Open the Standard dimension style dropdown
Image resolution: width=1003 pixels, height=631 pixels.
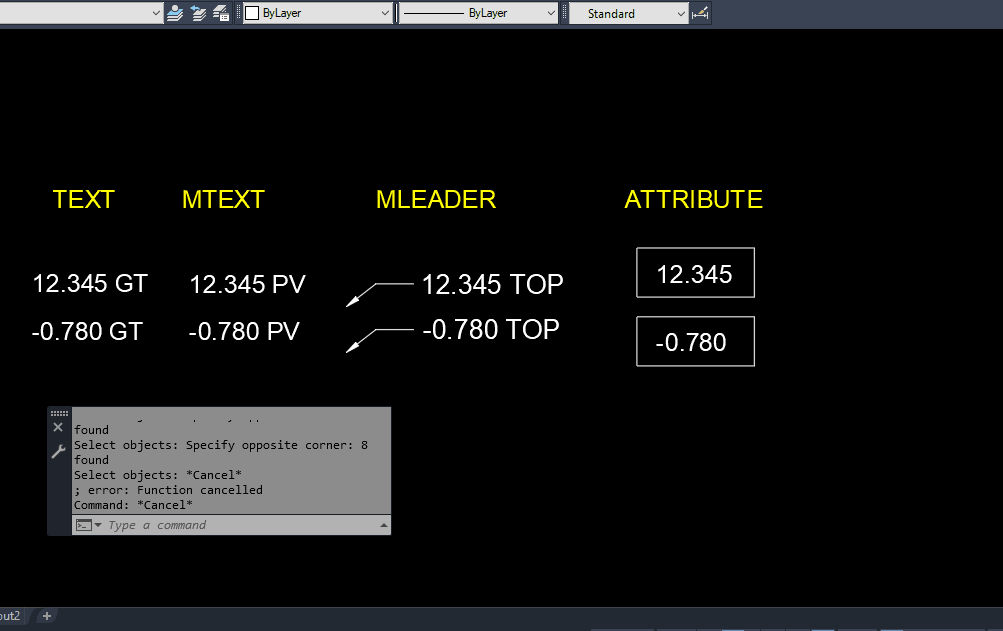pos(628,13)
